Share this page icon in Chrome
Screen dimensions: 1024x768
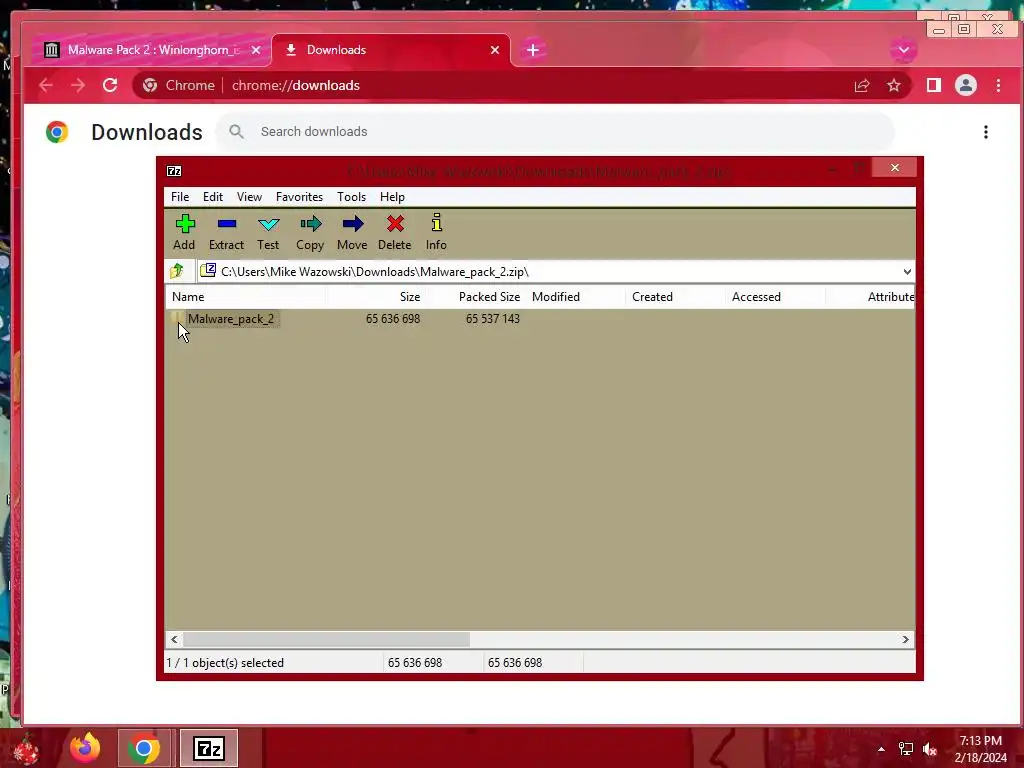[x=861, y=86]
